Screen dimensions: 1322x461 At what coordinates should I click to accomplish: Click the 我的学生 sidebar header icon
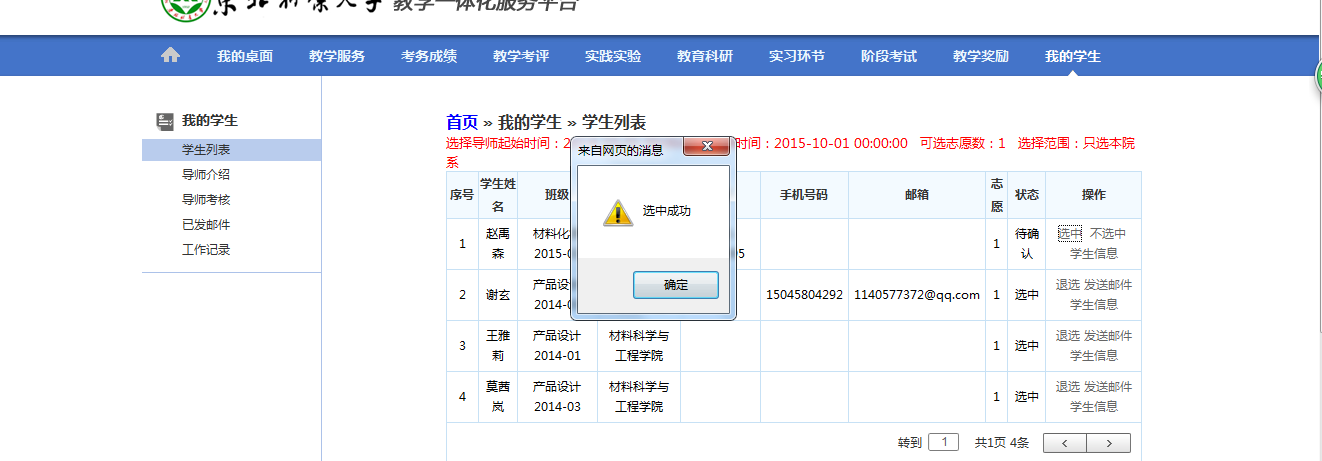165,121
